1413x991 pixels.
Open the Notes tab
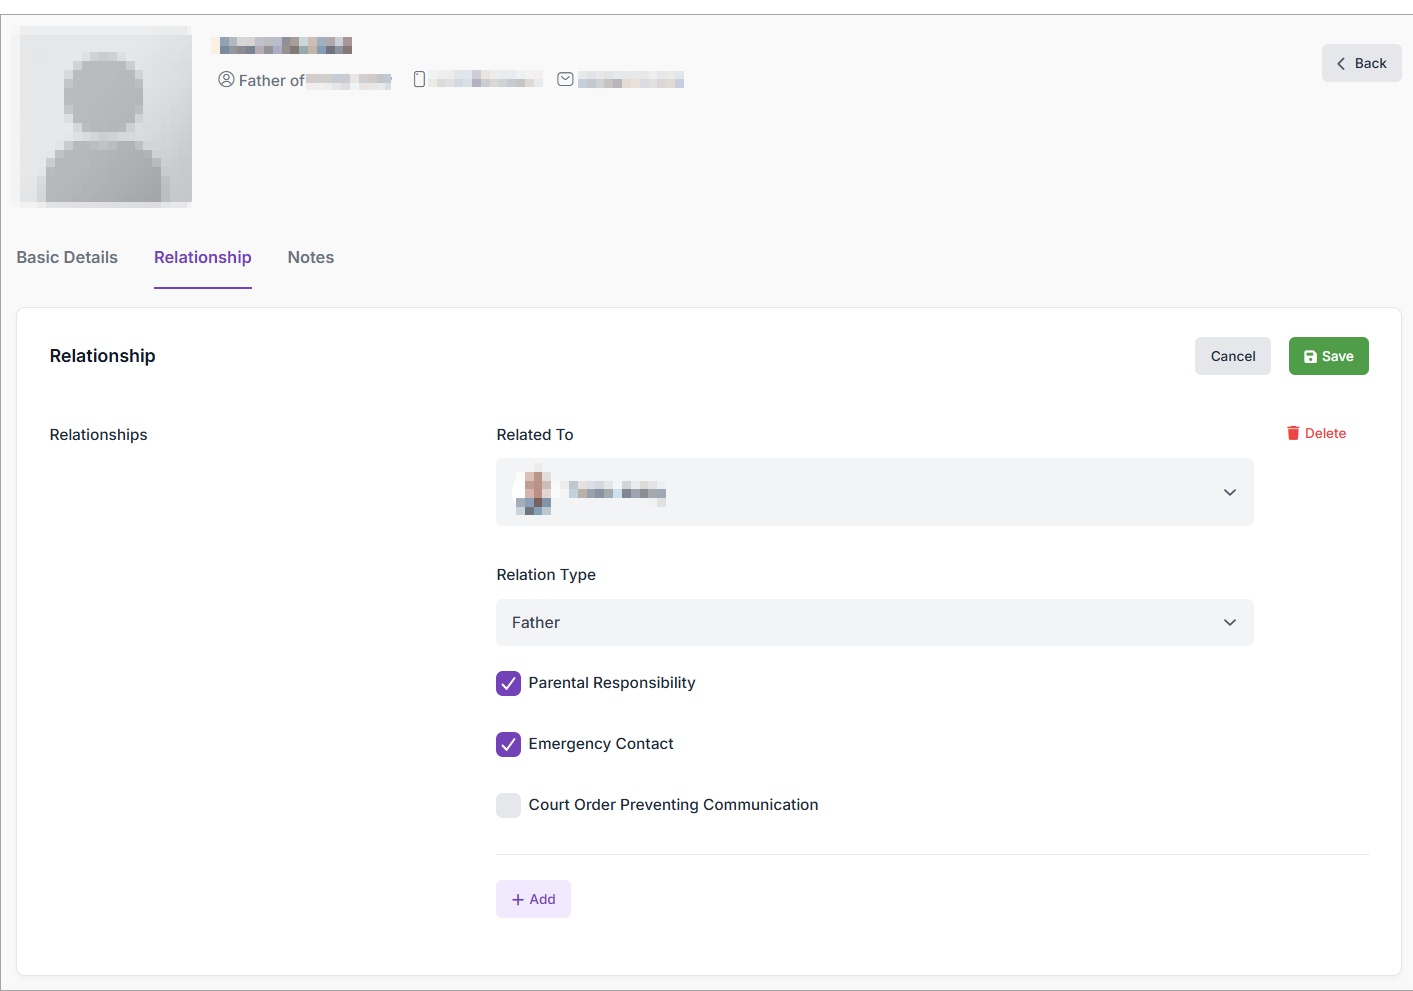[310, 257]
